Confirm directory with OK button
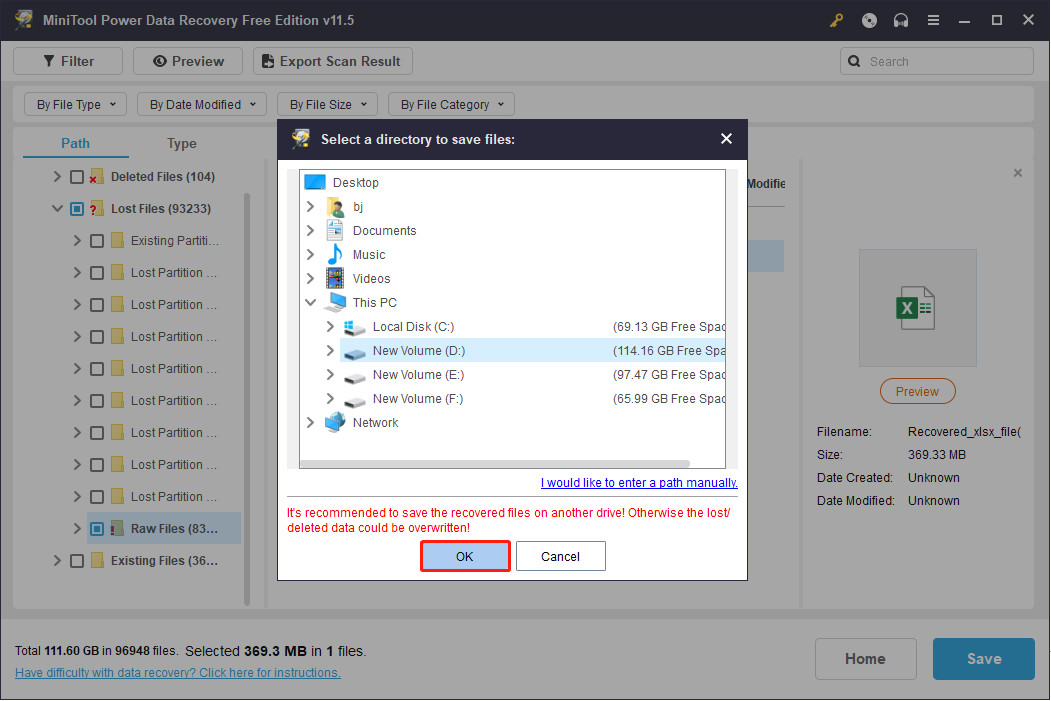This screenshot has height=701, width=1051. [465, 556]
